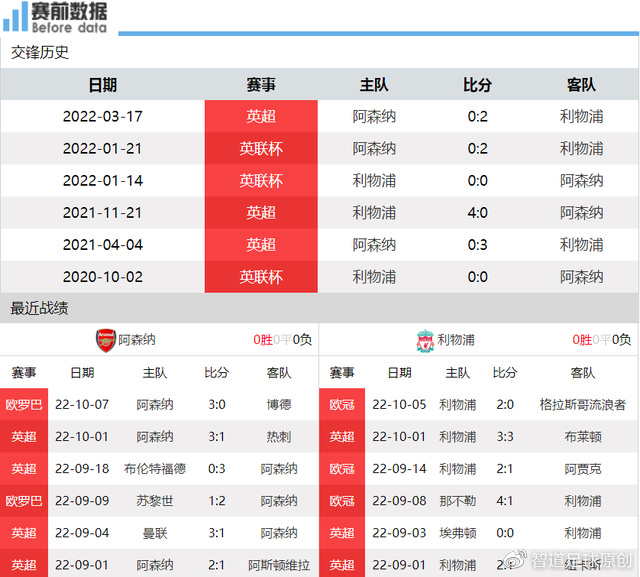
Task: Click the 英联杯 cell for 2020-10-02
Action: point(261,277)
